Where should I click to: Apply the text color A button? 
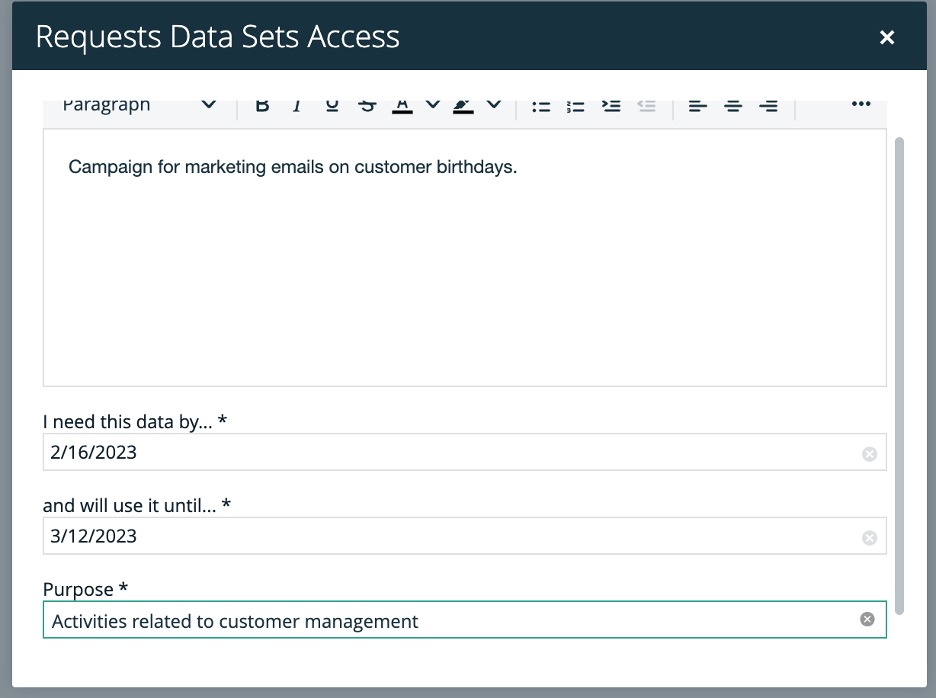click(402, 106)
